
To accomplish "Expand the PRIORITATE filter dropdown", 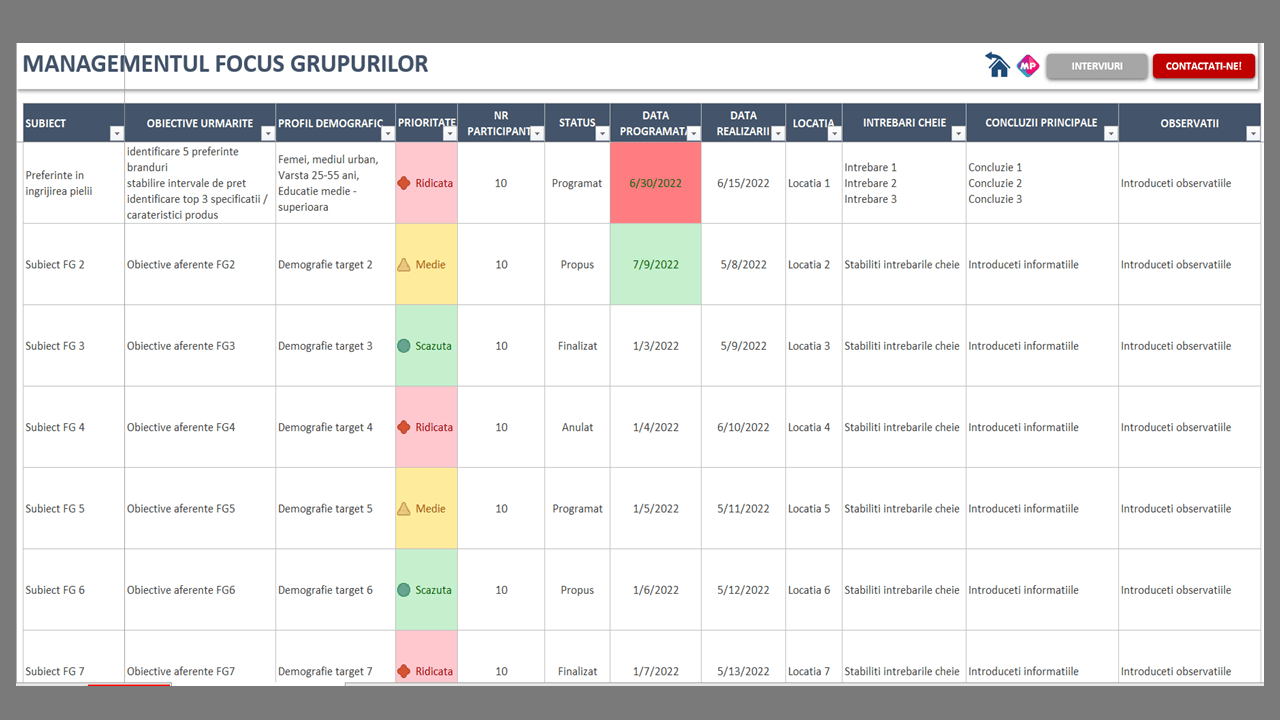I will [x=449, y=133].
